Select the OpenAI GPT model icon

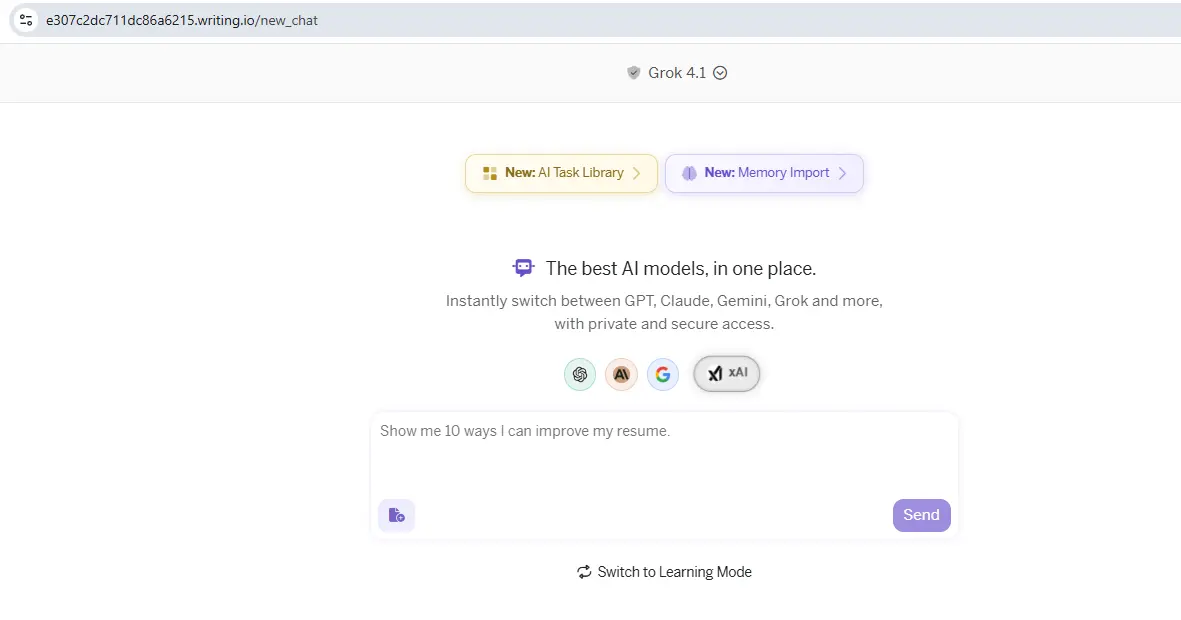tap(580, 374)
